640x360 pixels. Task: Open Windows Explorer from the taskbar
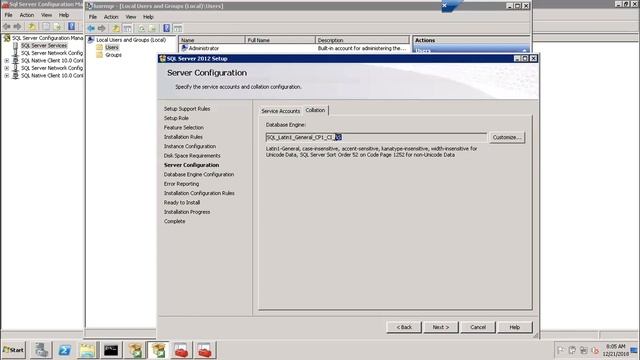coord(87,350)
